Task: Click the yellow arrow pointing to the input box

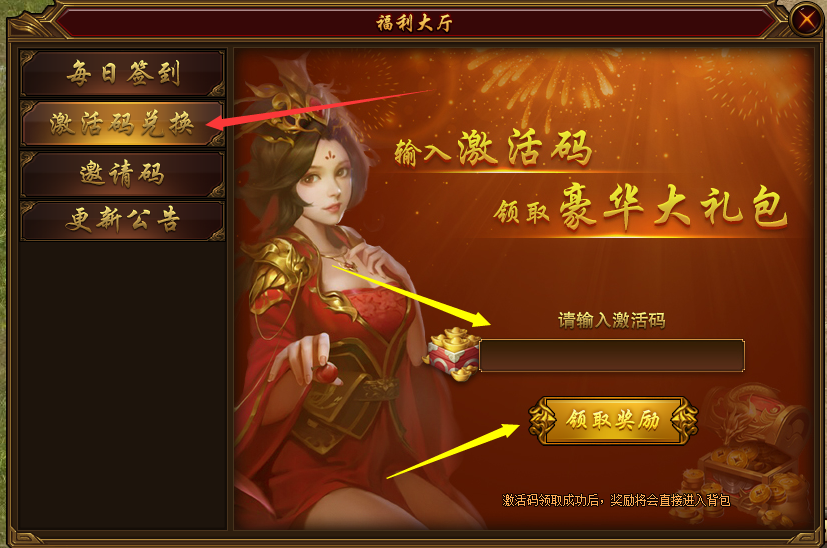Action: [x=411, y=296]
